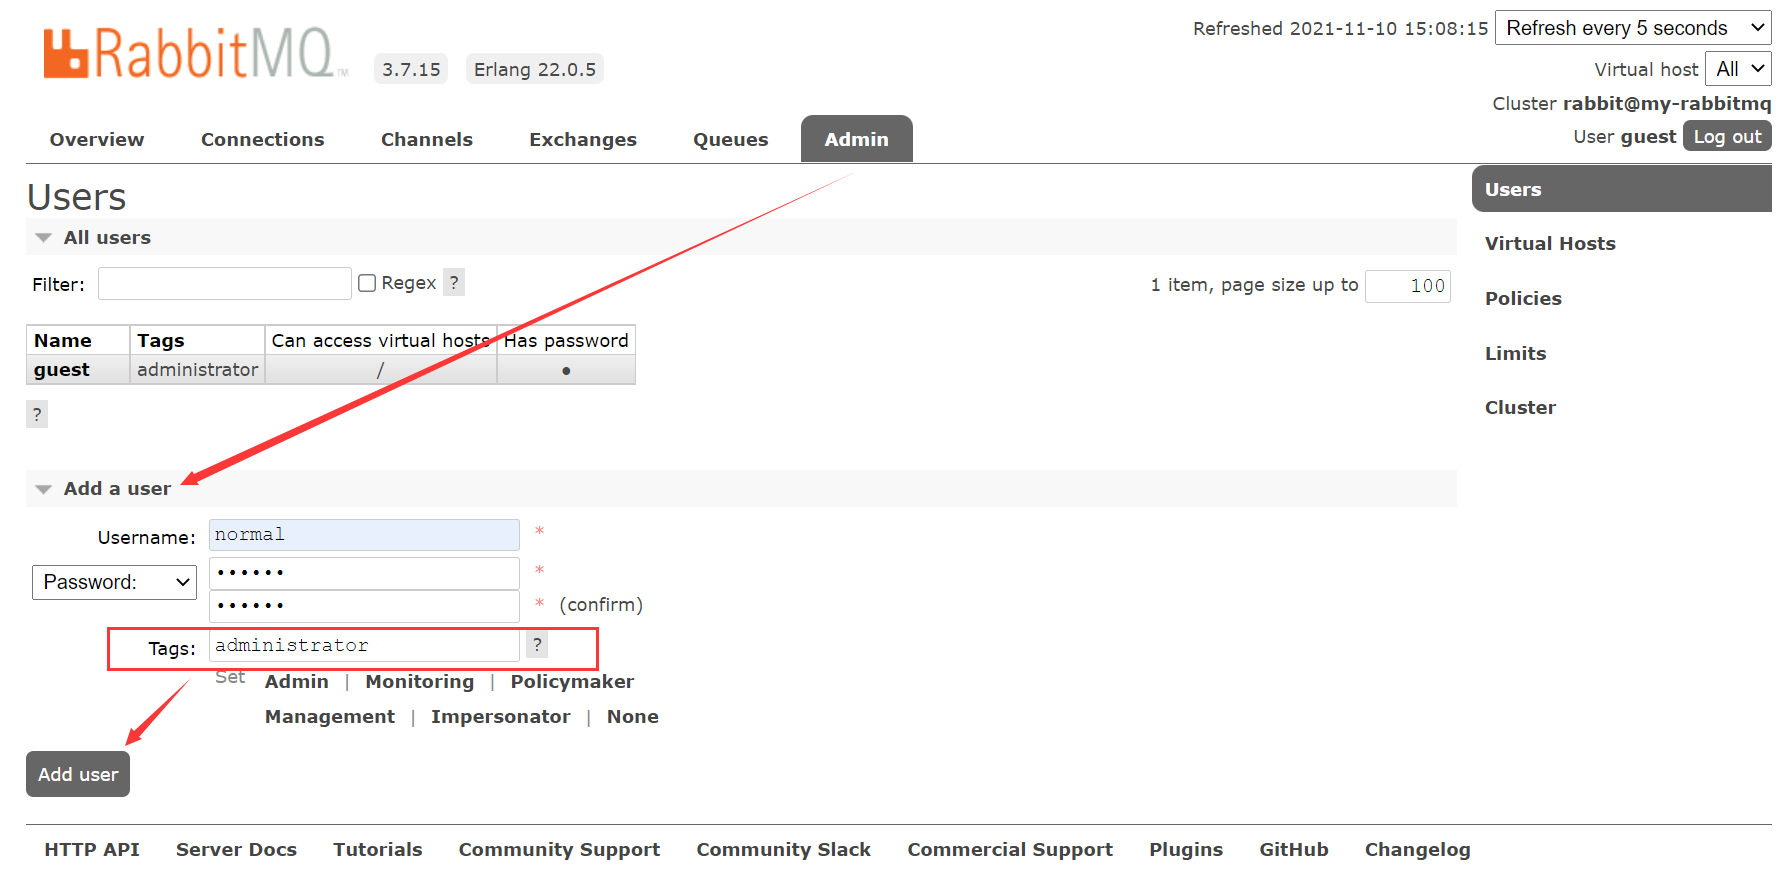Open the Virtual host dropdown

click(x=1738, y=69)
